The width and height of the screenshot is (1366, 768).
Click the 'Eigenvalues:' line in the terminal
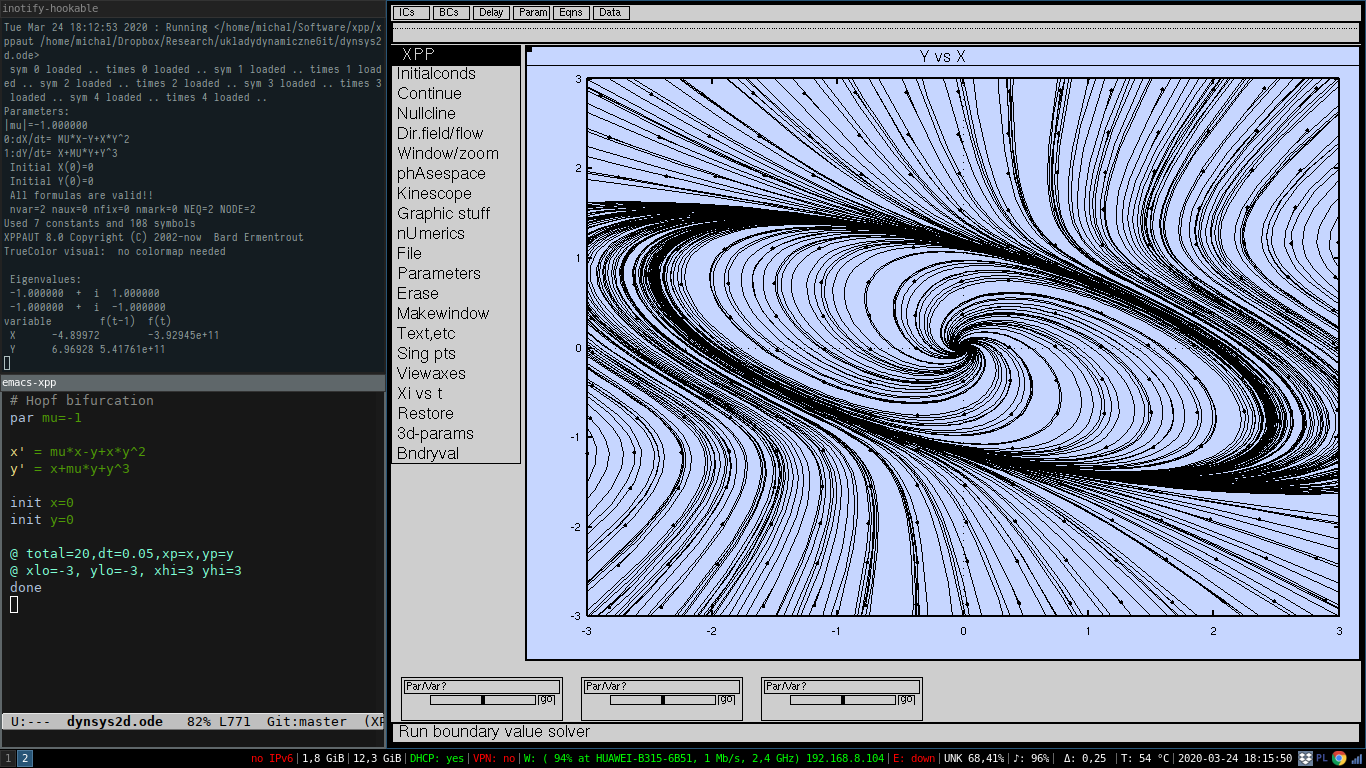click(x=46, y=280)
